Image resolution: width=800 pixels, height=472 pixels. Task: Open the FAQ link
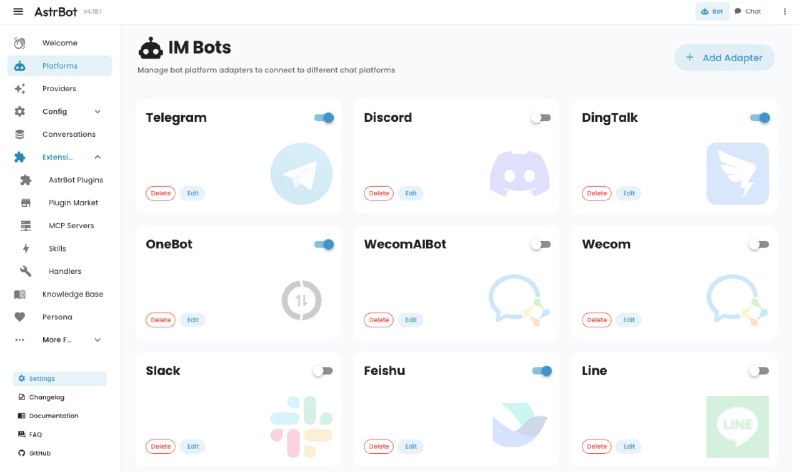coord(59,434)
